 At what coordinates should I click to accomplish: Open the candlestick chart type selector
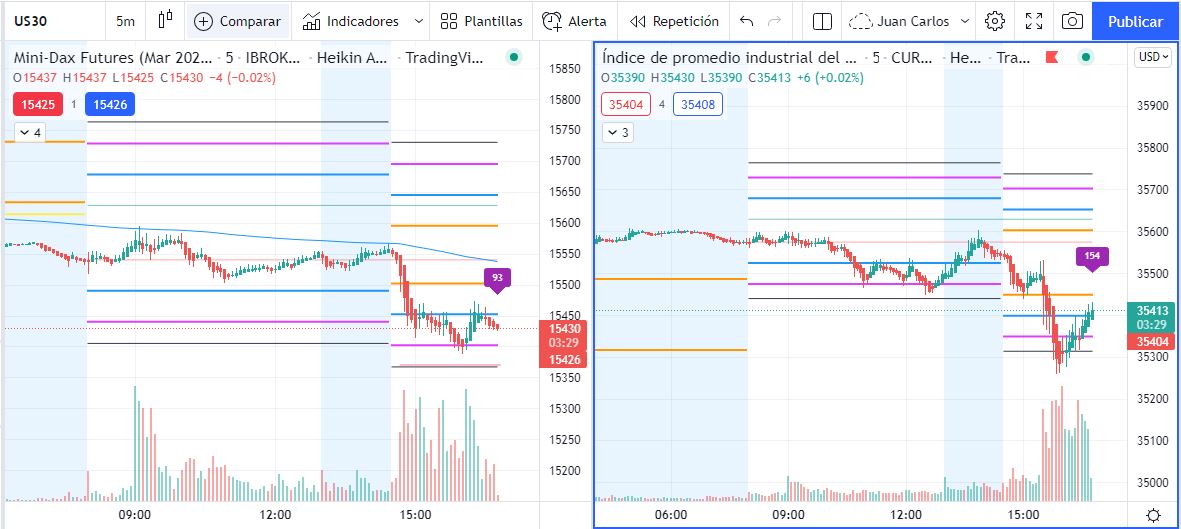166,21
